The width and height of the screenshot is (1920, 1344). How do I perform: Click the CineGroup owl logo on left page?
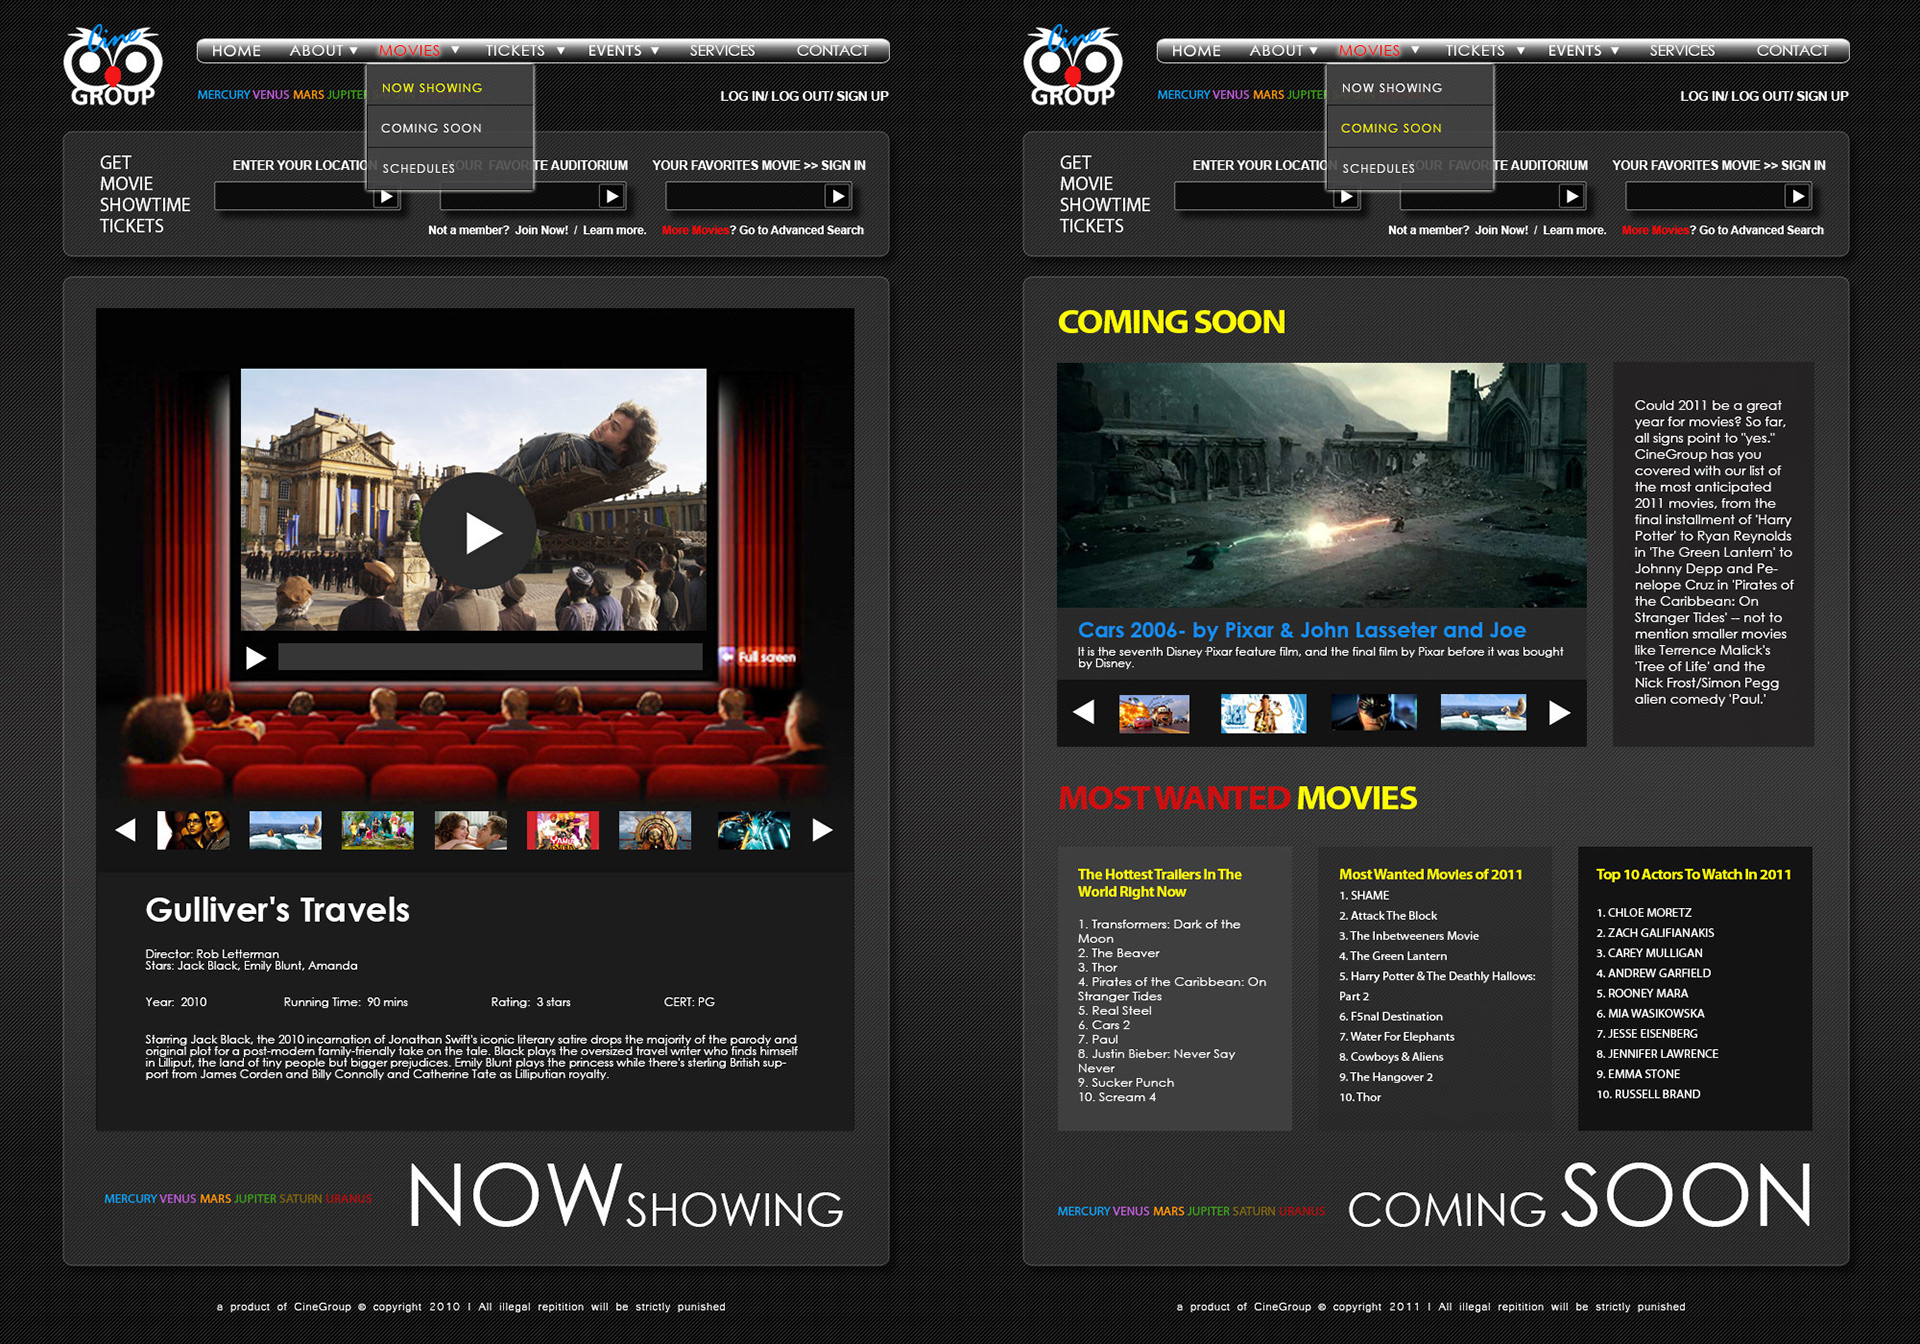coord(113,66)
